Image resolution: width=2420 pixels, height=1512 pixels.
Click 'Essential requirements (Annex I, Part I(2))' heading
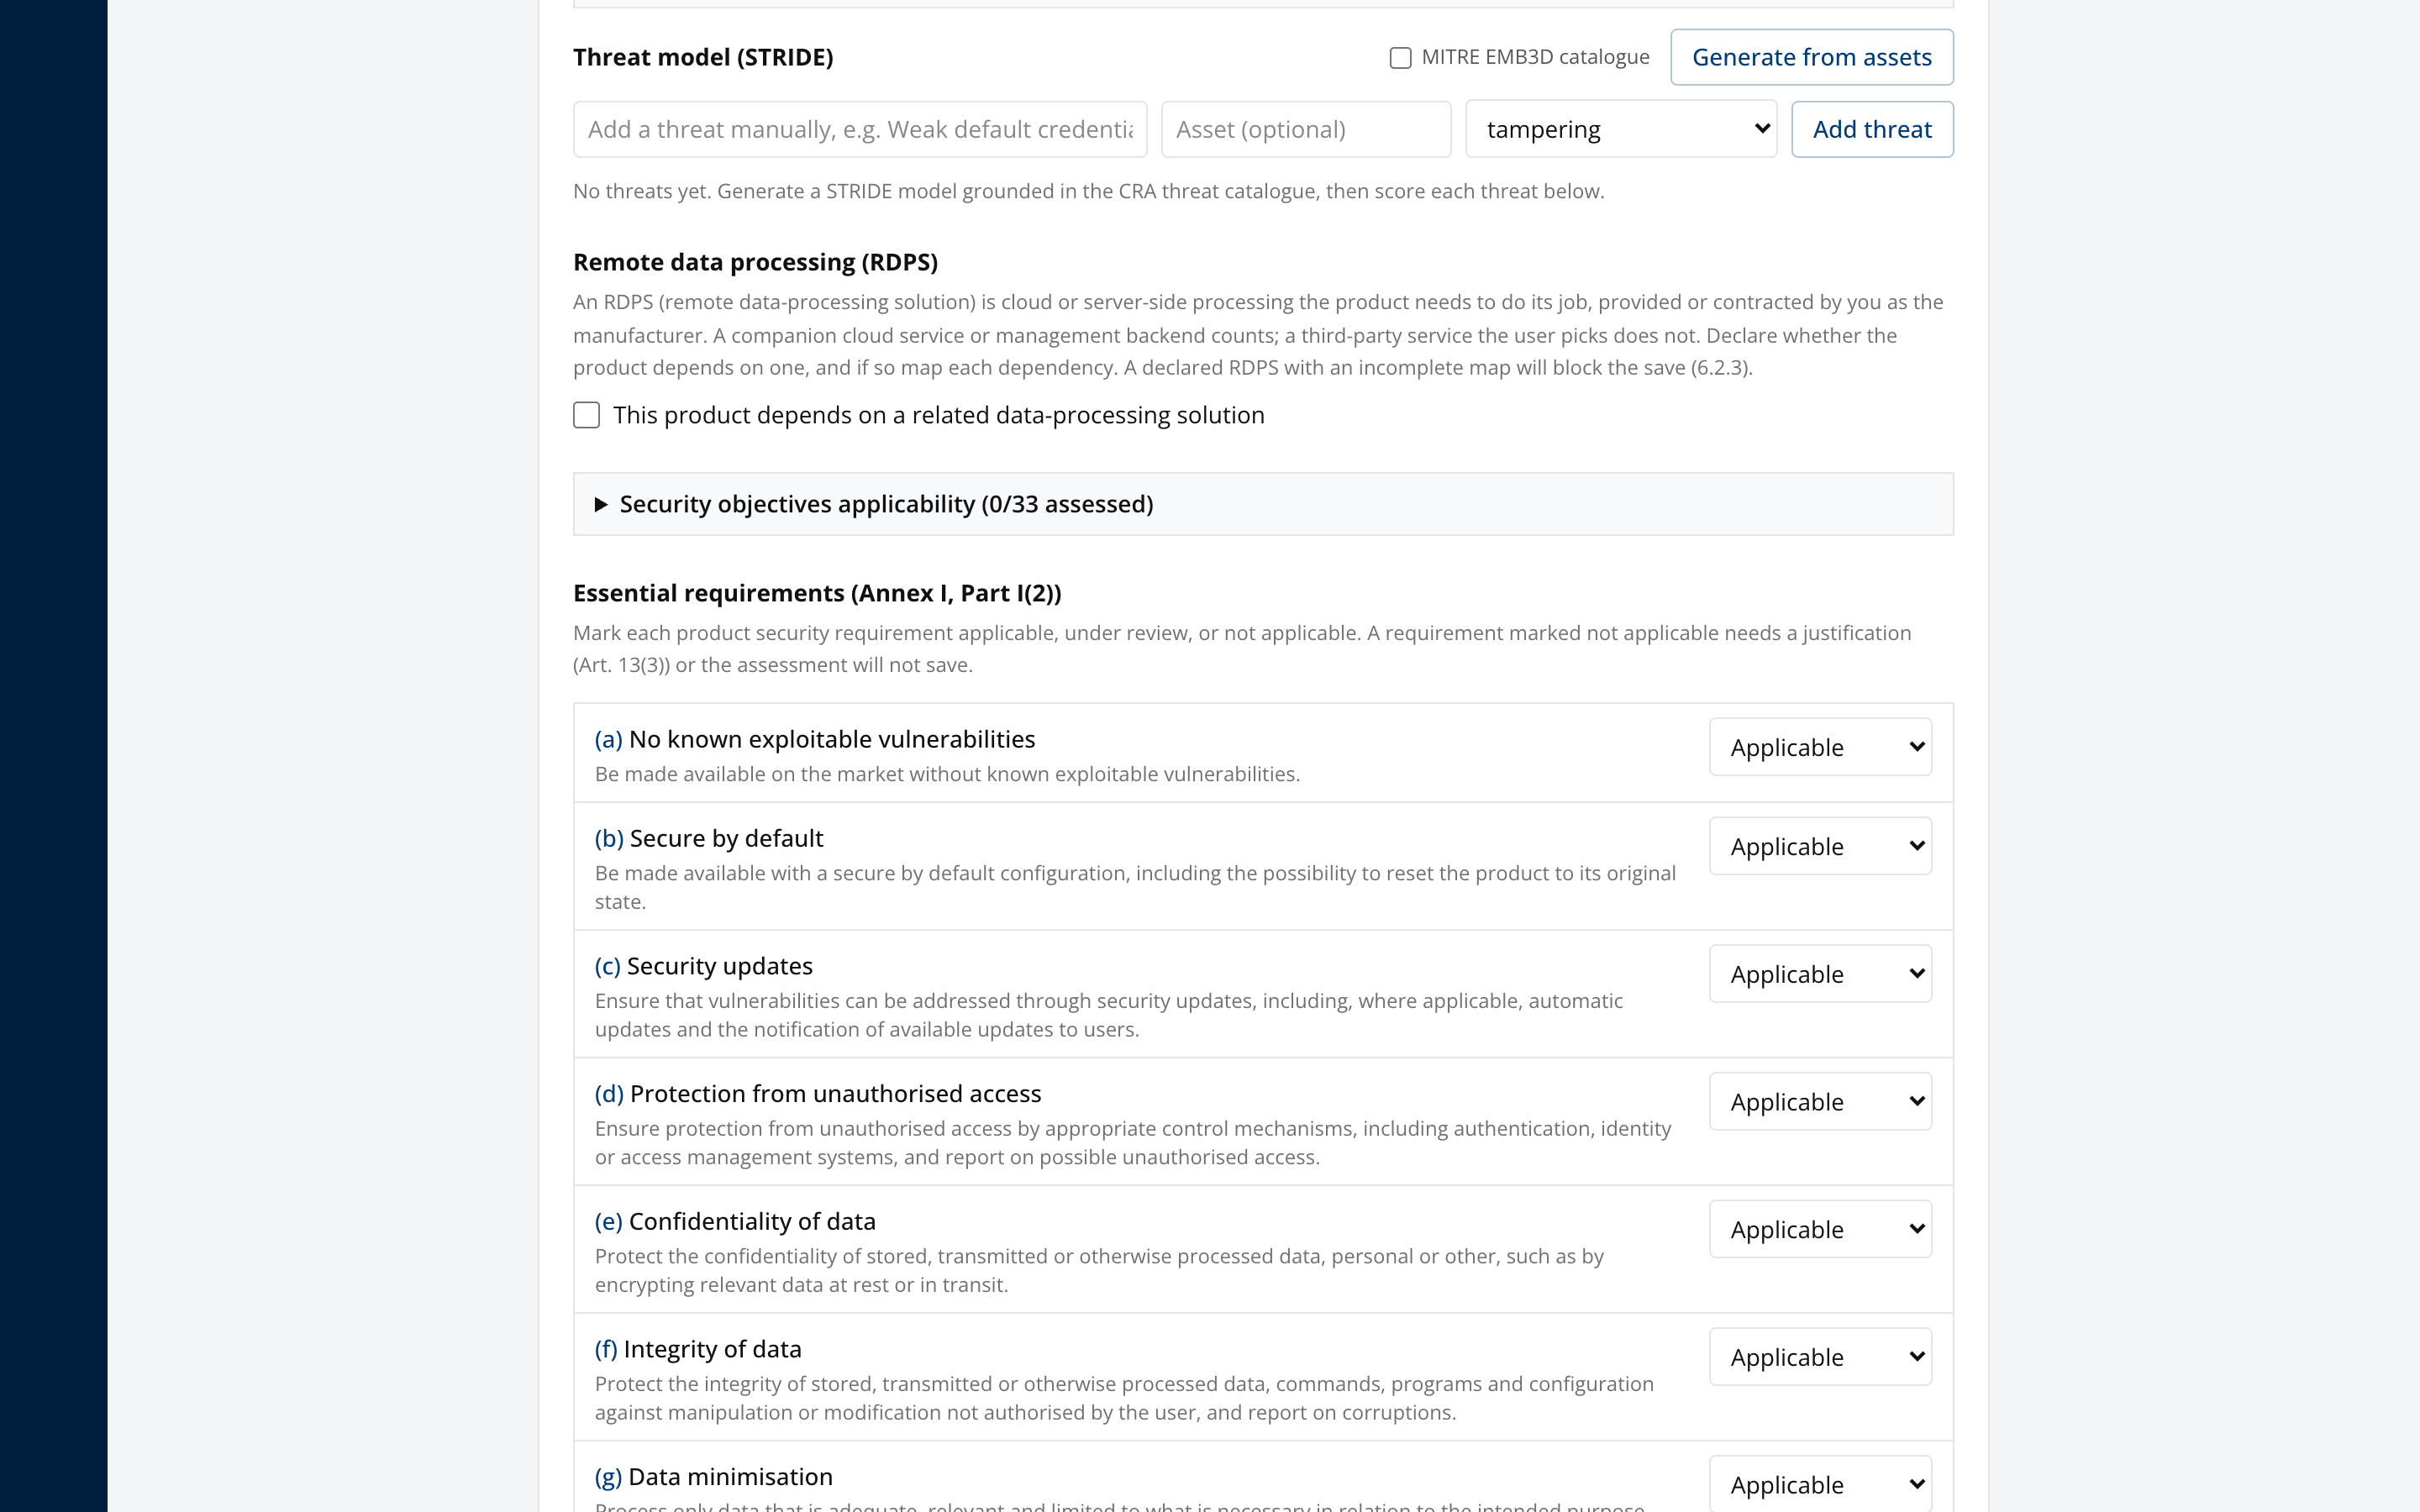coord(817,593)
